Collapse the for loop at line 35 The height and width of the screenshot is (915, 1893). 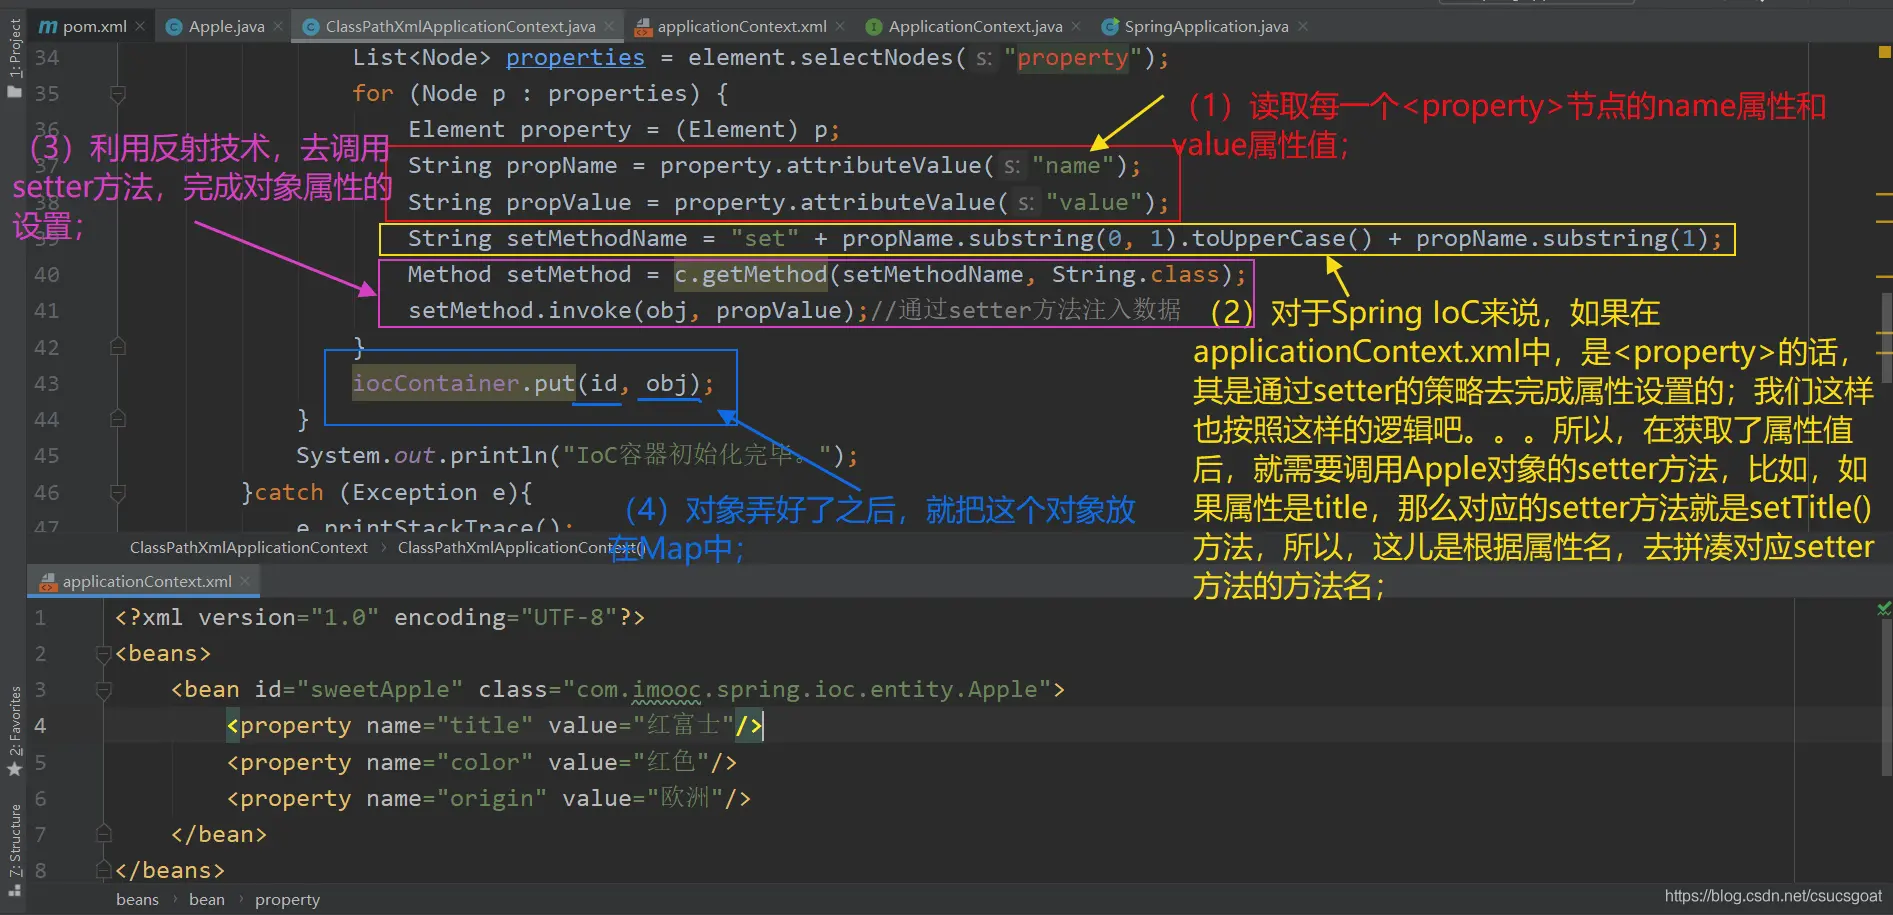pos(117,94)
